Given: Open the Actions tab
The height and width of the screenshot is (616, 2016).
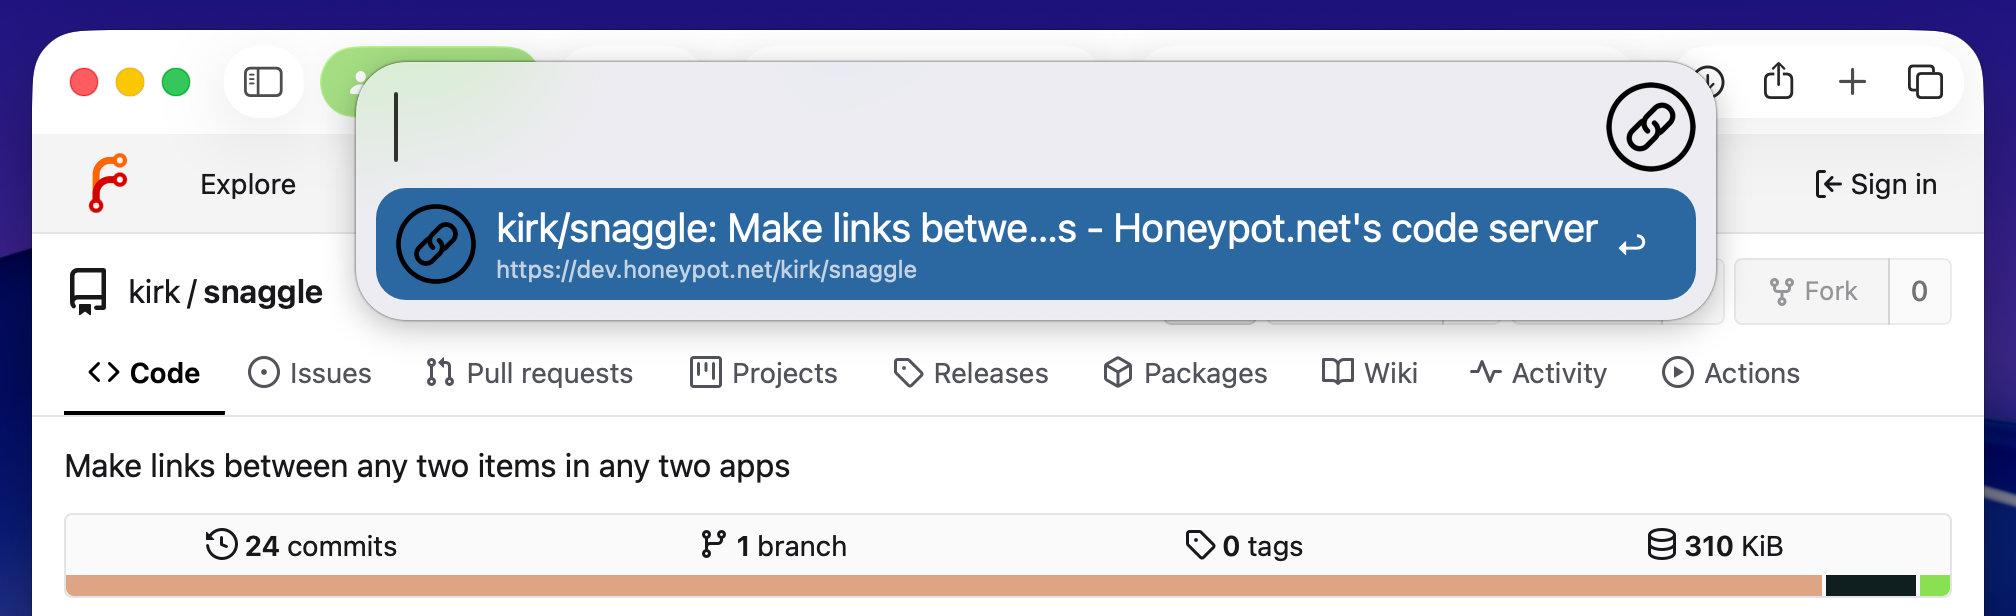Looking at the screenshot, I should coord(1731,373).
